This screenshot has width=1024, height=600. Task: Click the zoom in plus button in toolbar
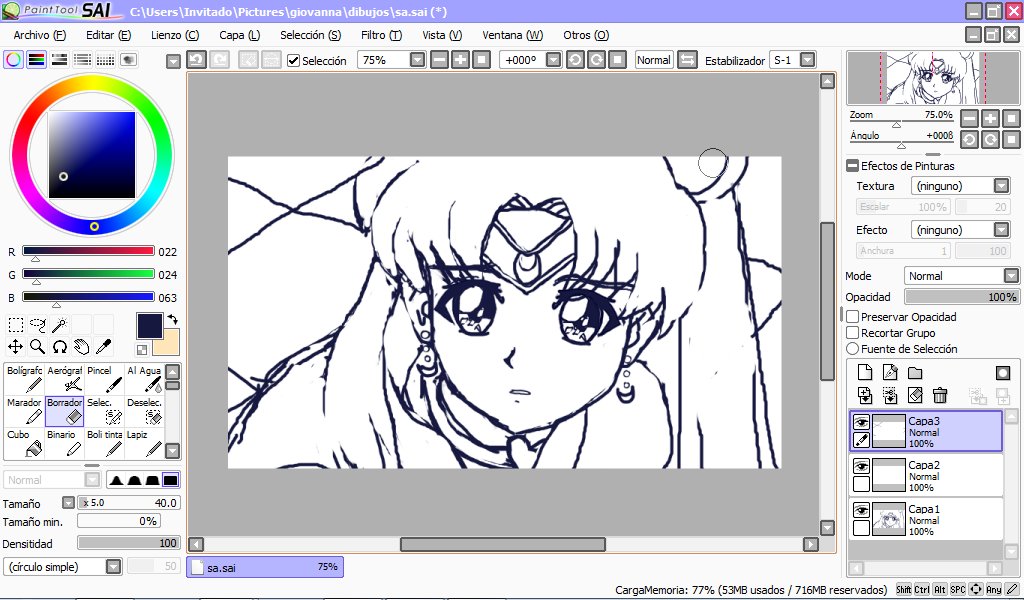tap(460, 60)
